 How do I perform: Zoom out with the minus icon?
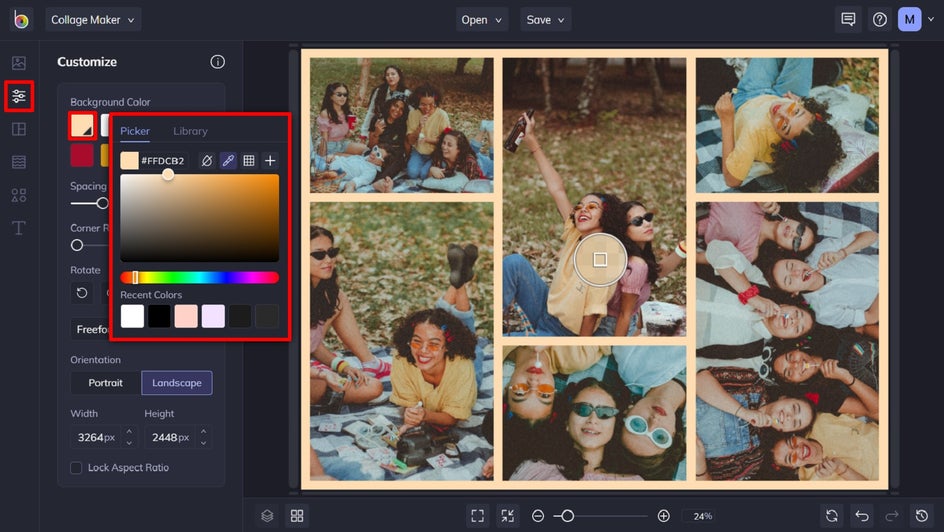pyautogui.click(x=538, y=516)
